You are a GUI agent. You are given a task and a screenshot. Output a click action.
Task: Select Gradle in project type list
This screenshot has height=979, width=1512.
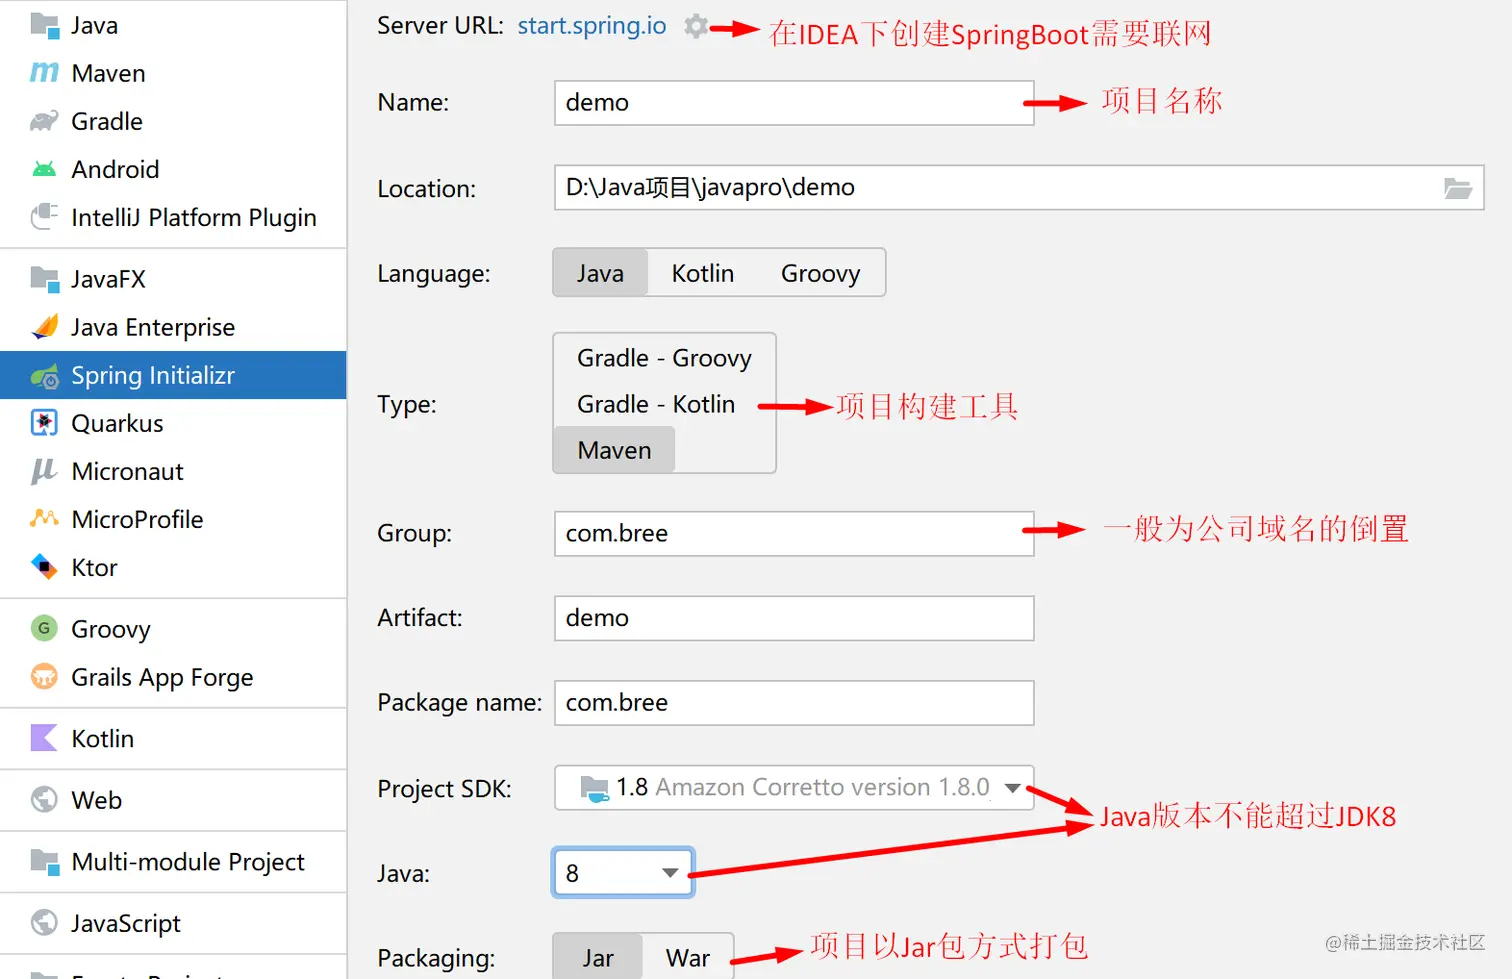click(x=173, y=121)
